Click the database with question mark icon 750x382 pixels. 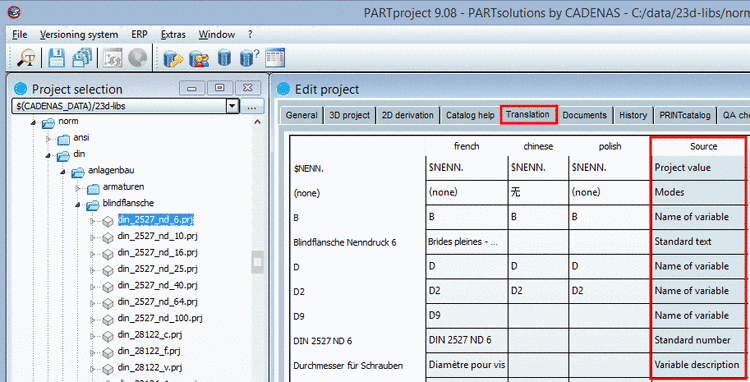click(249, 58)
